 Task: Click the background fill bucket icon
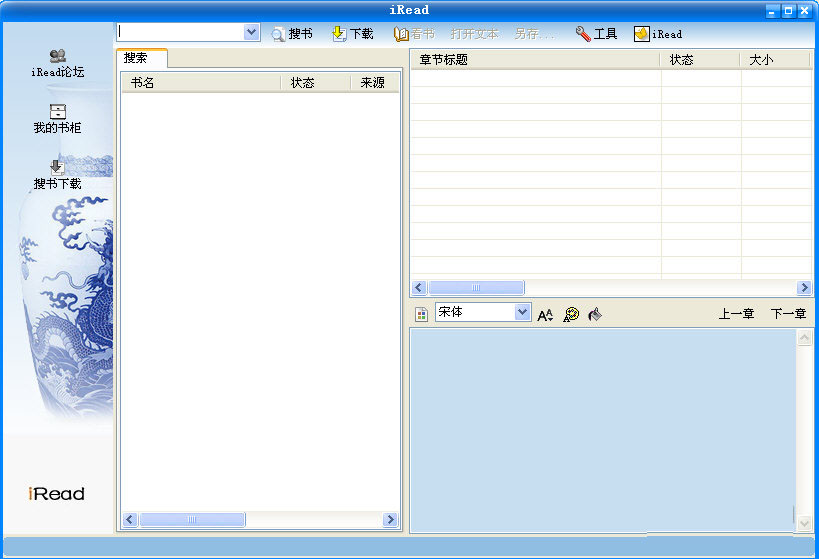click(x=595, y=314)
